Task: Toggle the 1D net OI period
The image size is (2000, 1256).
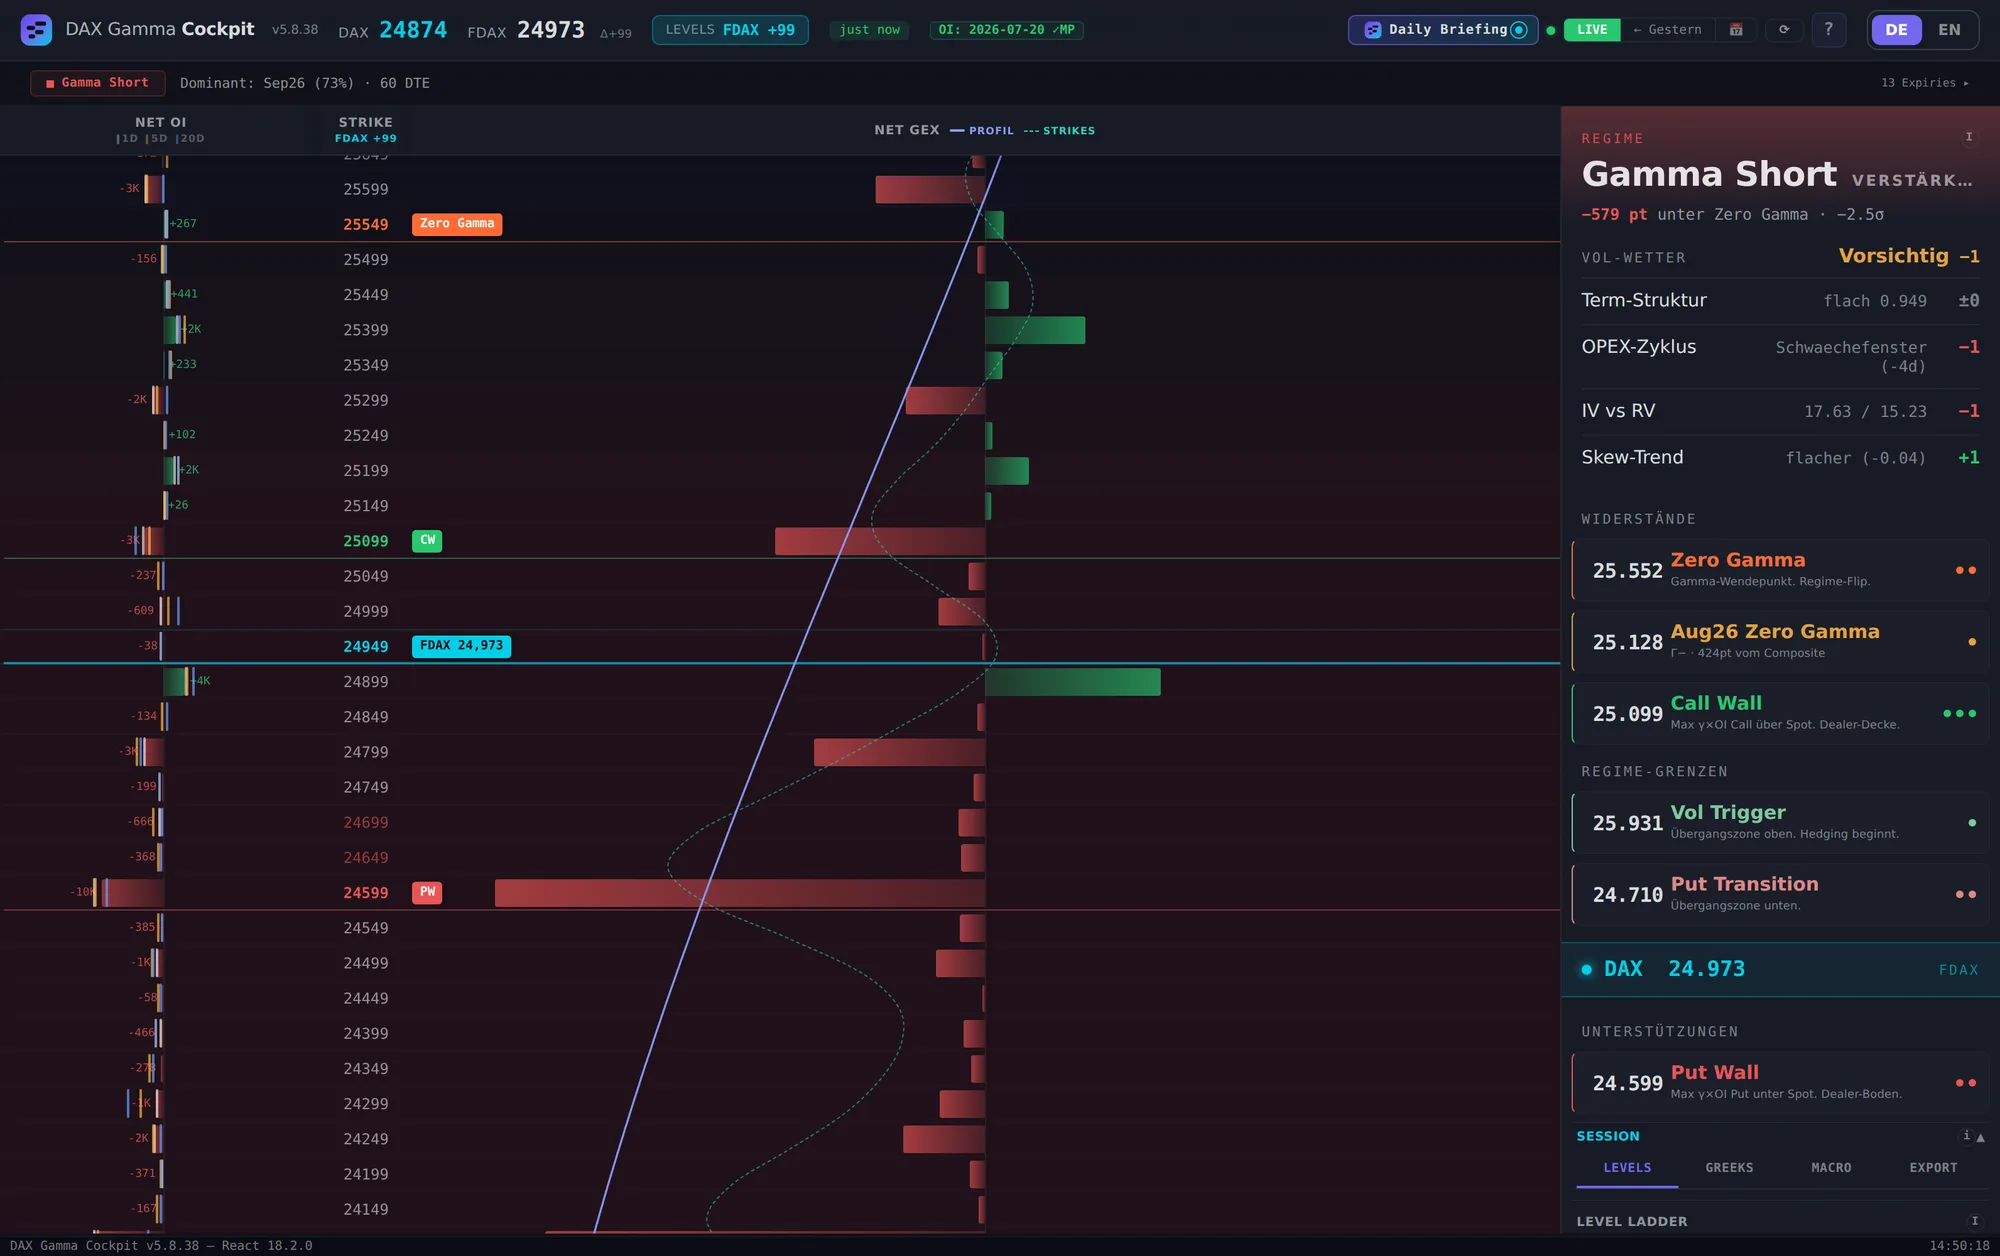Action: 127,139
